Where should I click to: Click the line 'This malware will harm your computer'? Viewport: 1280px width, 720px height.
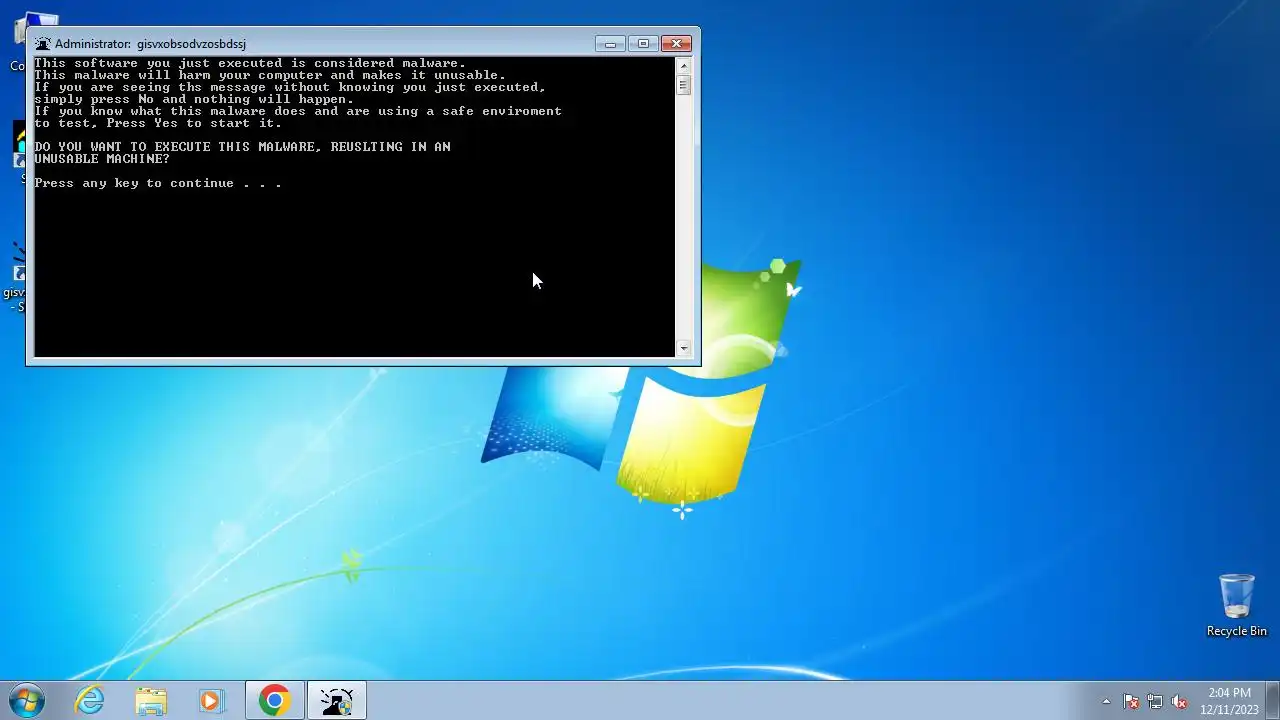click(270, 75)
